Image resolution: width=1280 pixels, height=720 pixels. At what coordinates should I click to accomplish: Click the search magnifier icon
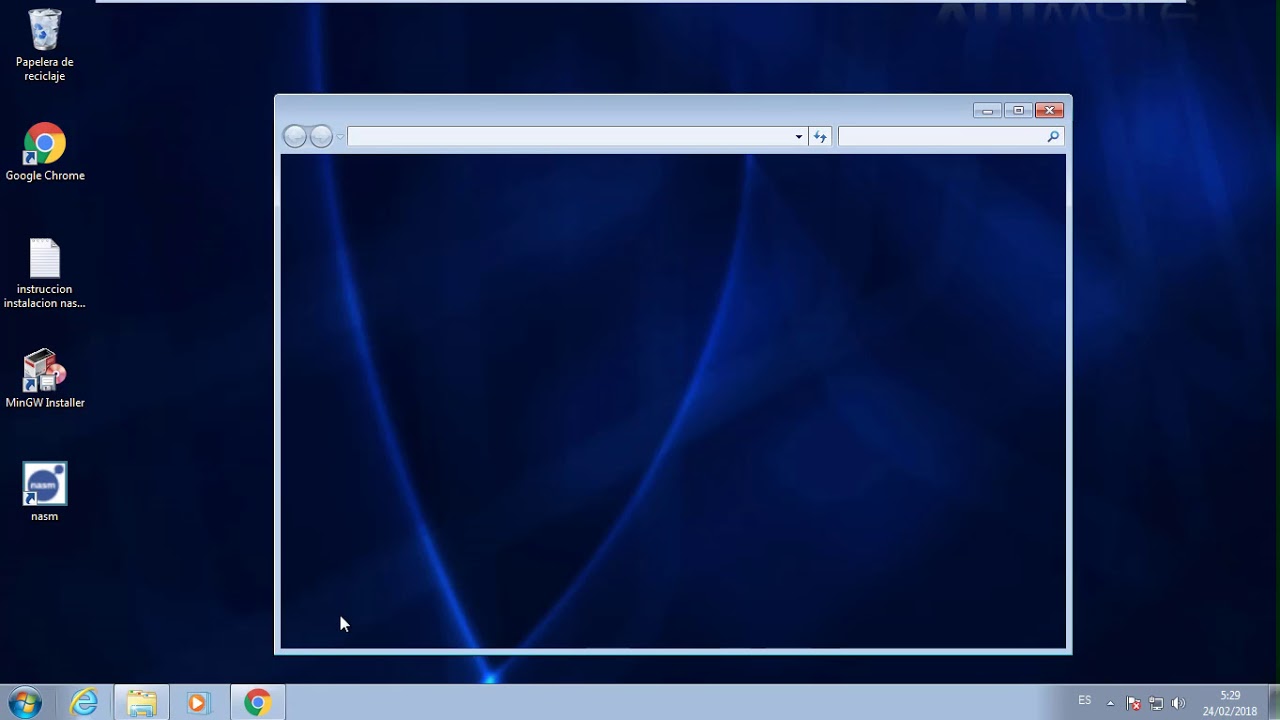point(1053,136)
